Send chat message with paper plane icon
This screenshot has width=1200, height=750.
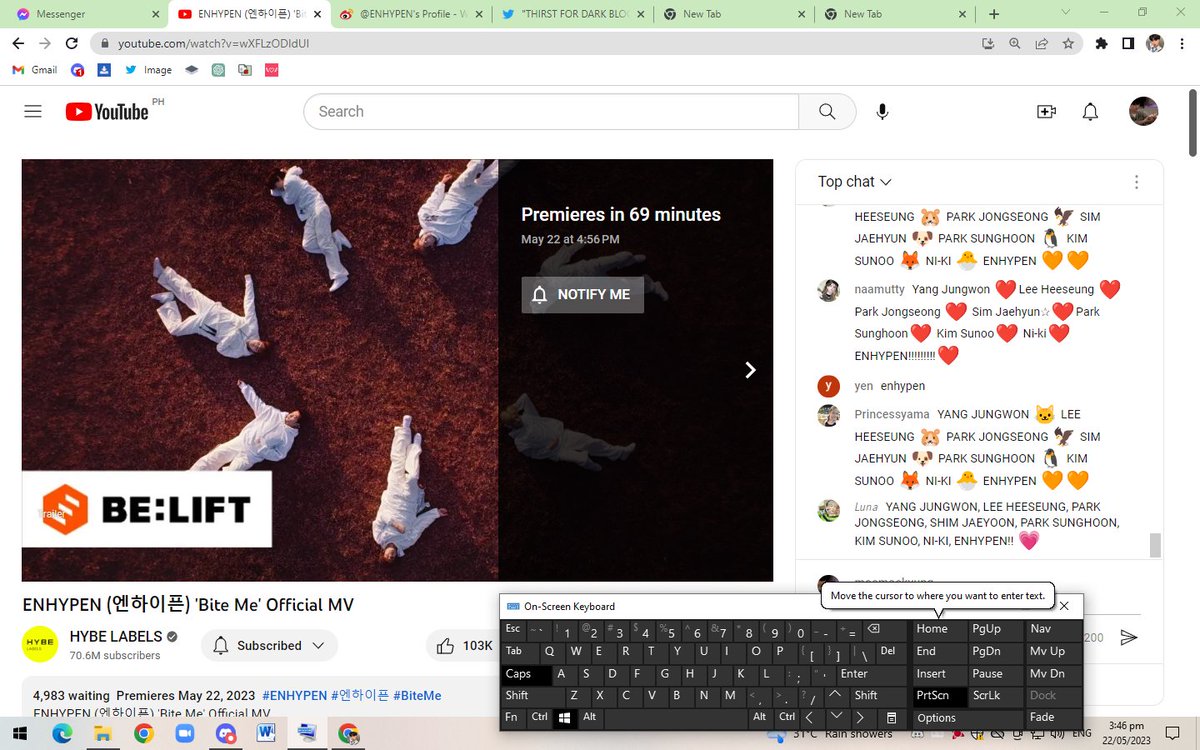(1129, 638)
